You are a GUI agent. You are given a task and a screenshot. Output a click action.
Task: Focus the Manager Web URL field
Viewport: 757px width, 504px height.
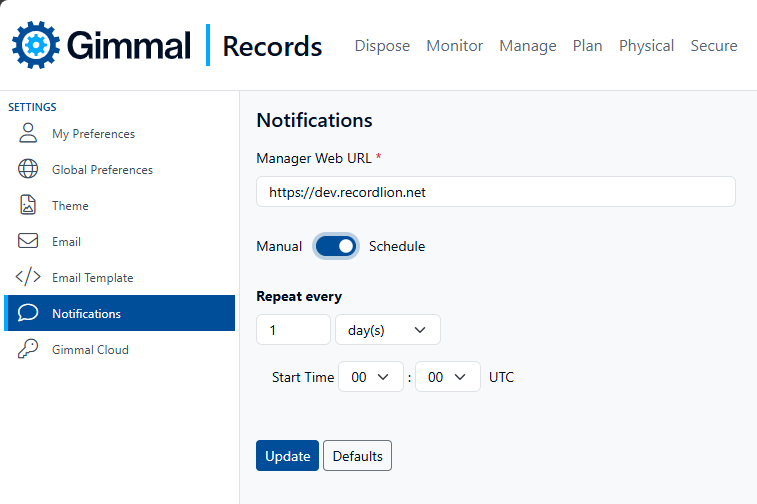click(x=495, y=192)
